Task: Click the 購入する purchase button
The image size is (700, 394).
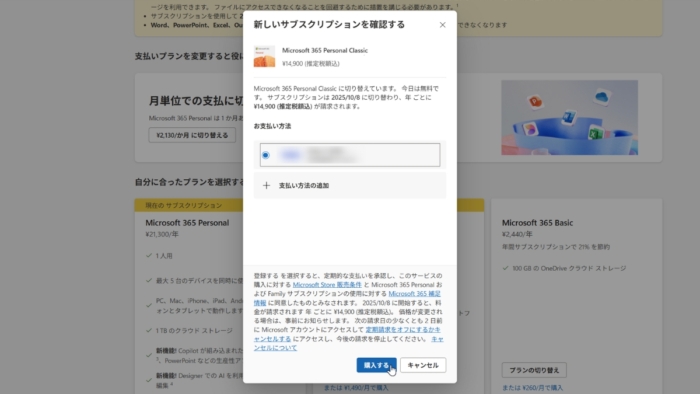Action: 376,365
